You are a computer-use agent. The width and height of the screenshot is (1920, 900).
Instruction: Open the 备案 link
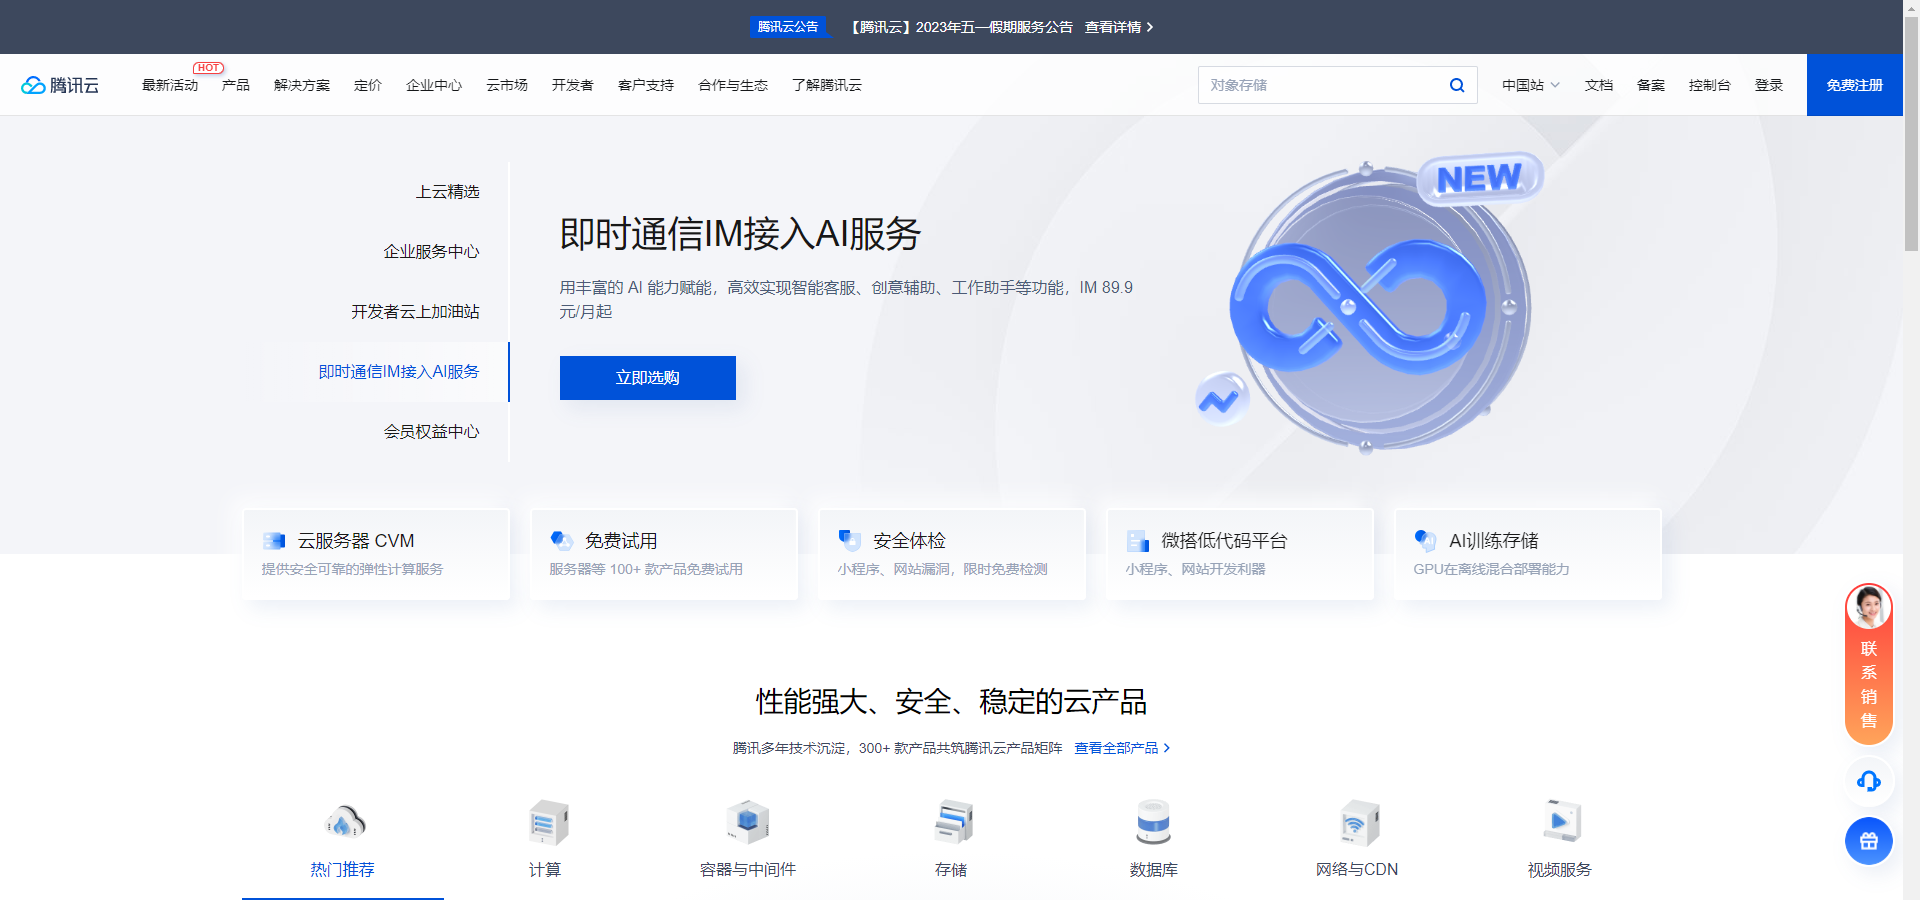click(x=1651, y=85)
